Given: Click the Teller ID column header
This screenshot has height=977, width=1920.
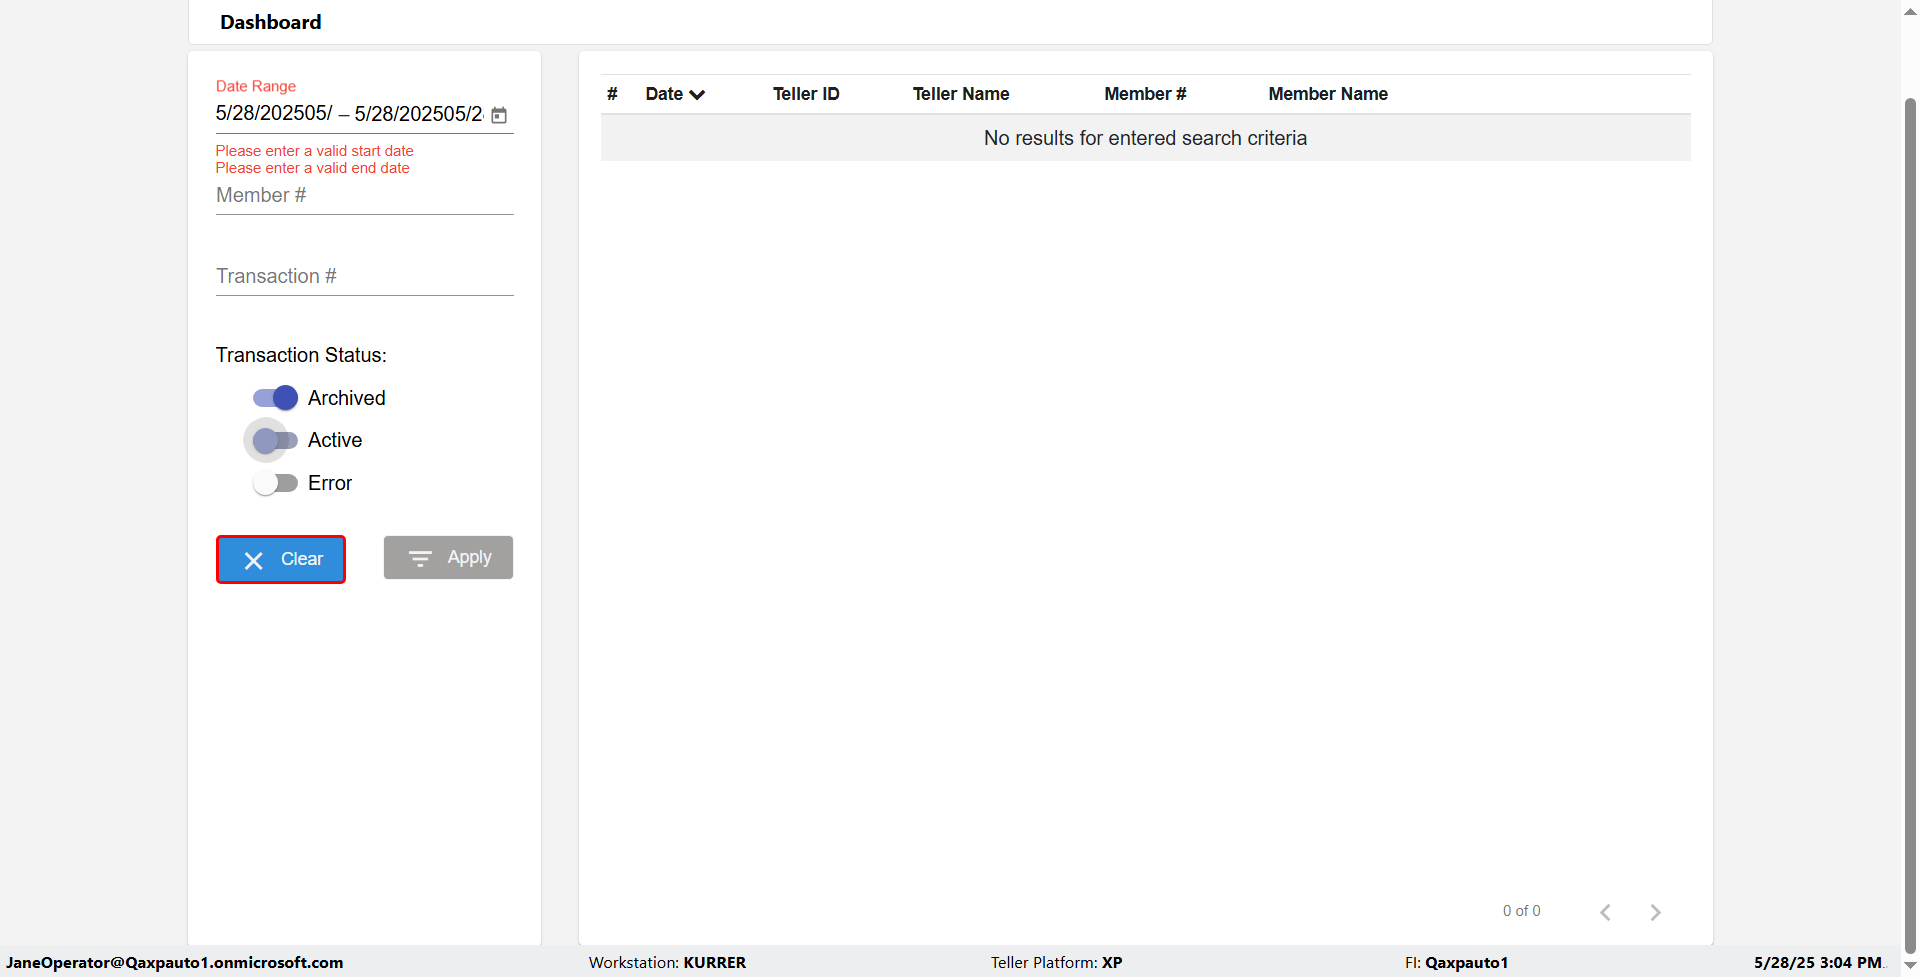Looking at the screenshot, I should coord(806,94).
